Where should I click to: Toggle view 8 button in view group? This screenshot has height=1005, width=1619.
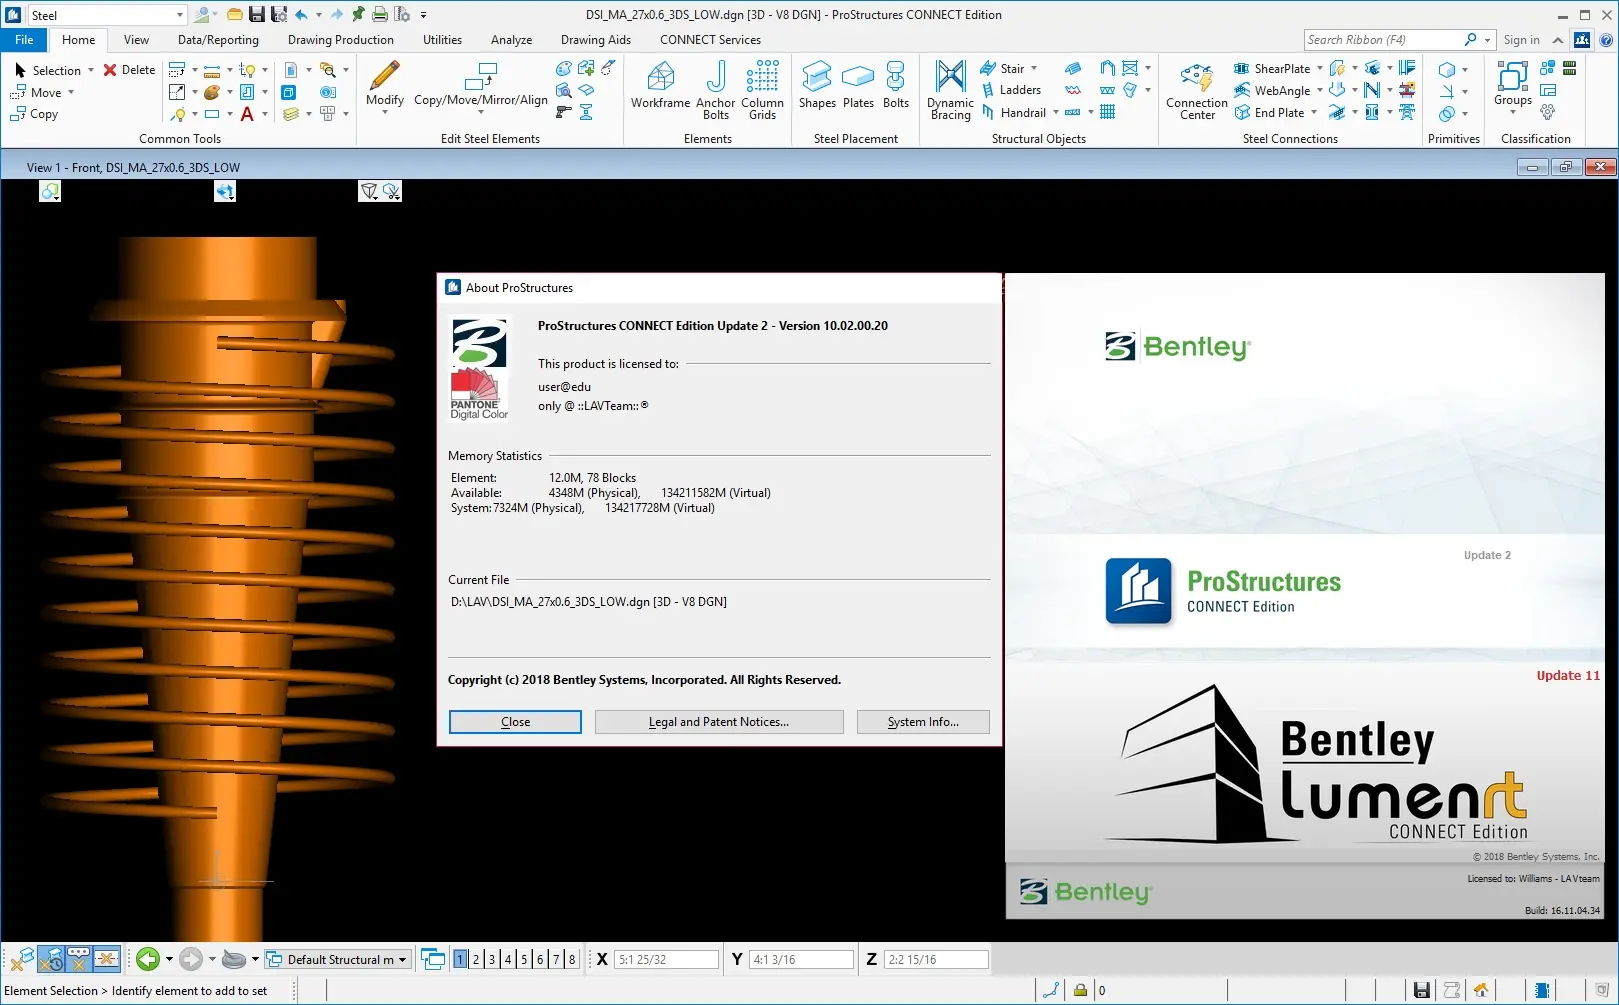572,959
